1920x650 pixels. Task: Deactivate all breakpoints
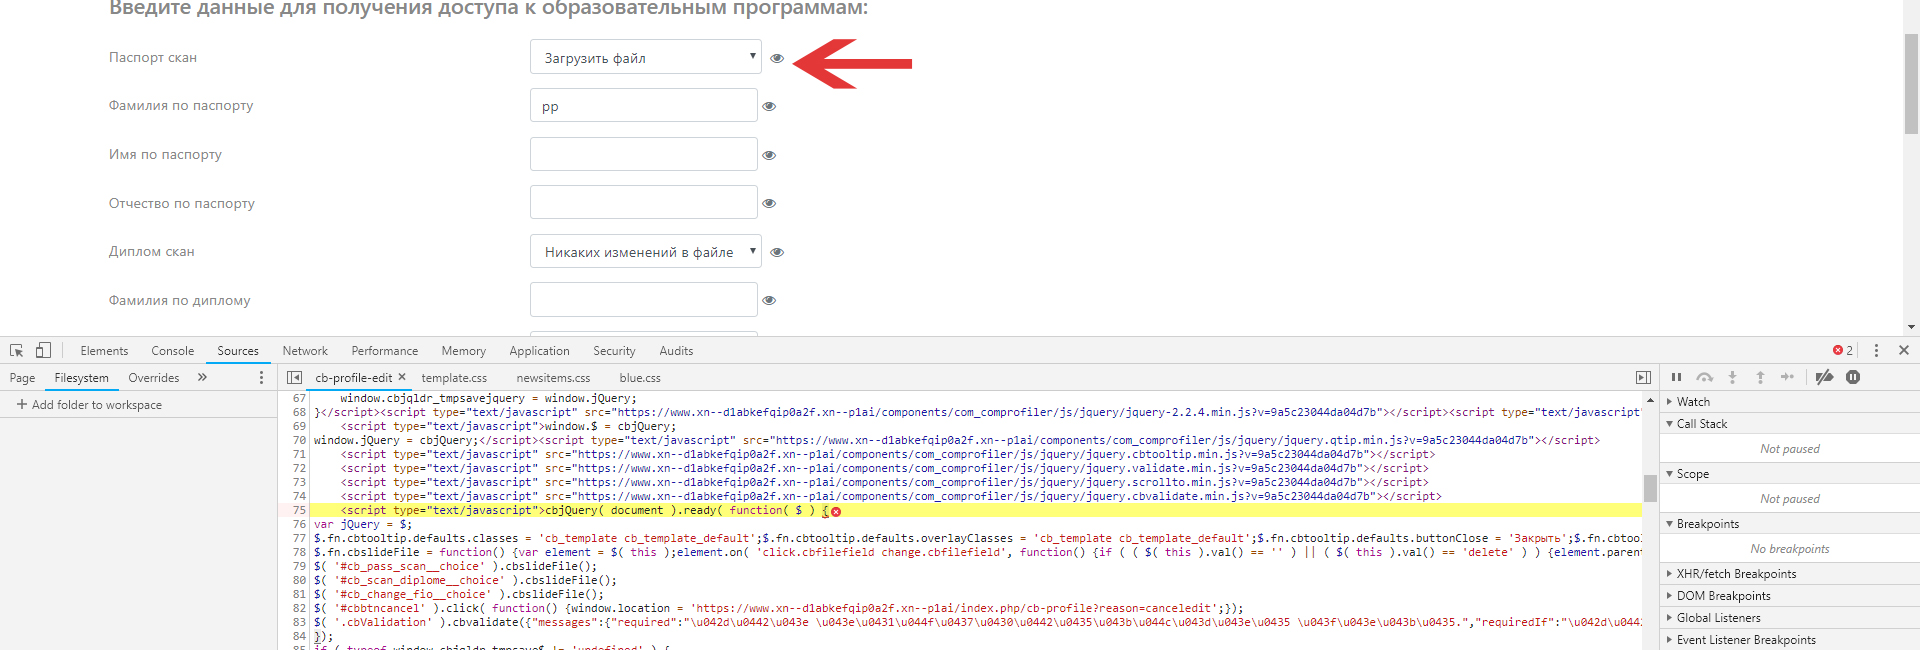pos(1825,378)
